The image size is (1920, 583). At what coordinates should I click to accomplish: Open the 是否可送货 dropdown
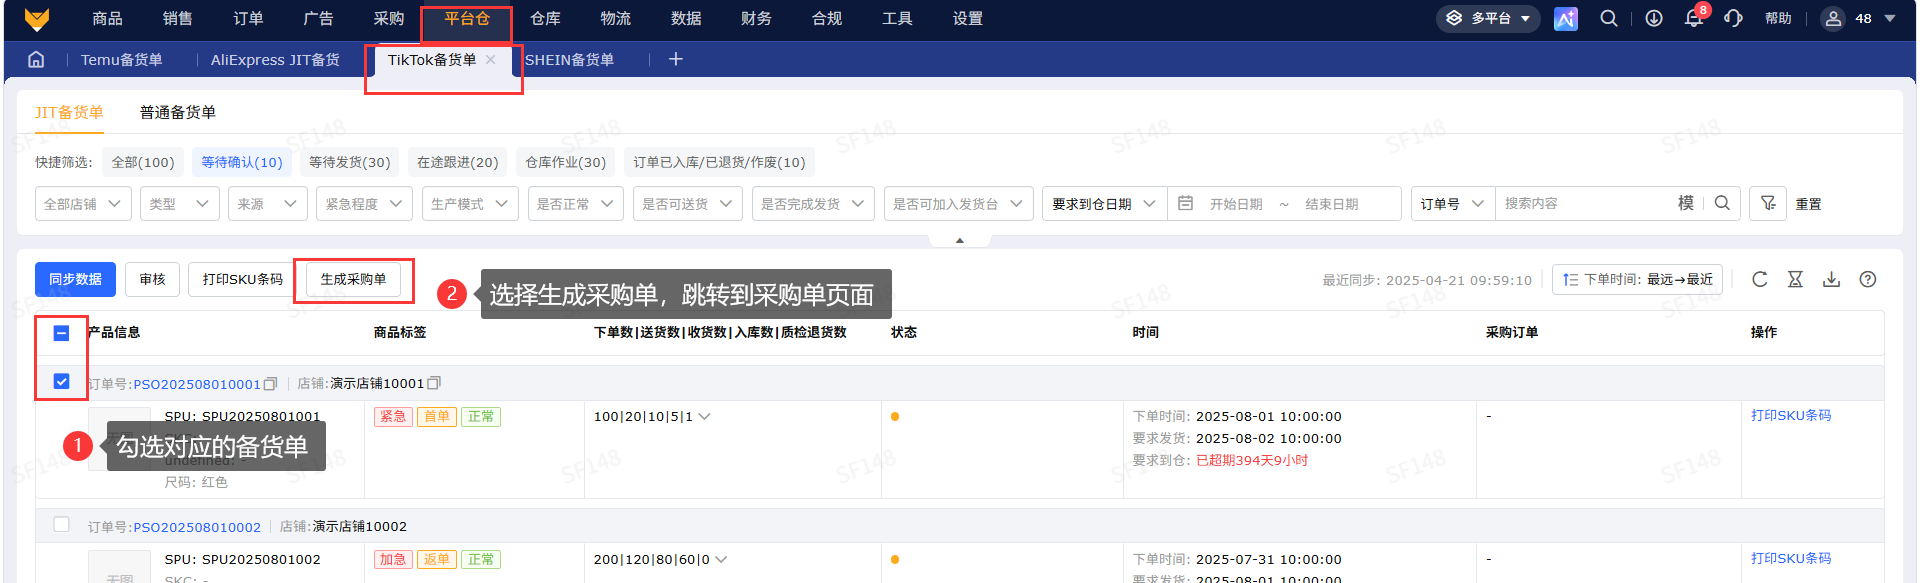(688, 203)
